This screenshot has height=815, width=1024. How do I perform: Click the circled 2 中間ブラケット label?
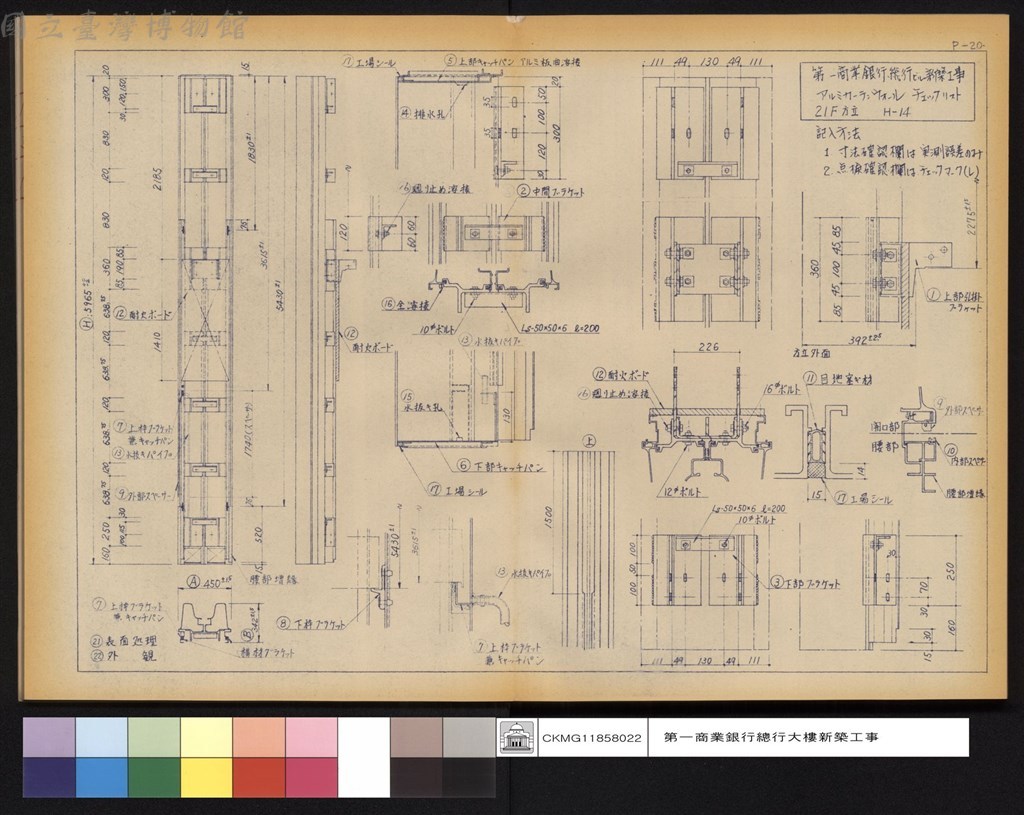click(551, 191)
